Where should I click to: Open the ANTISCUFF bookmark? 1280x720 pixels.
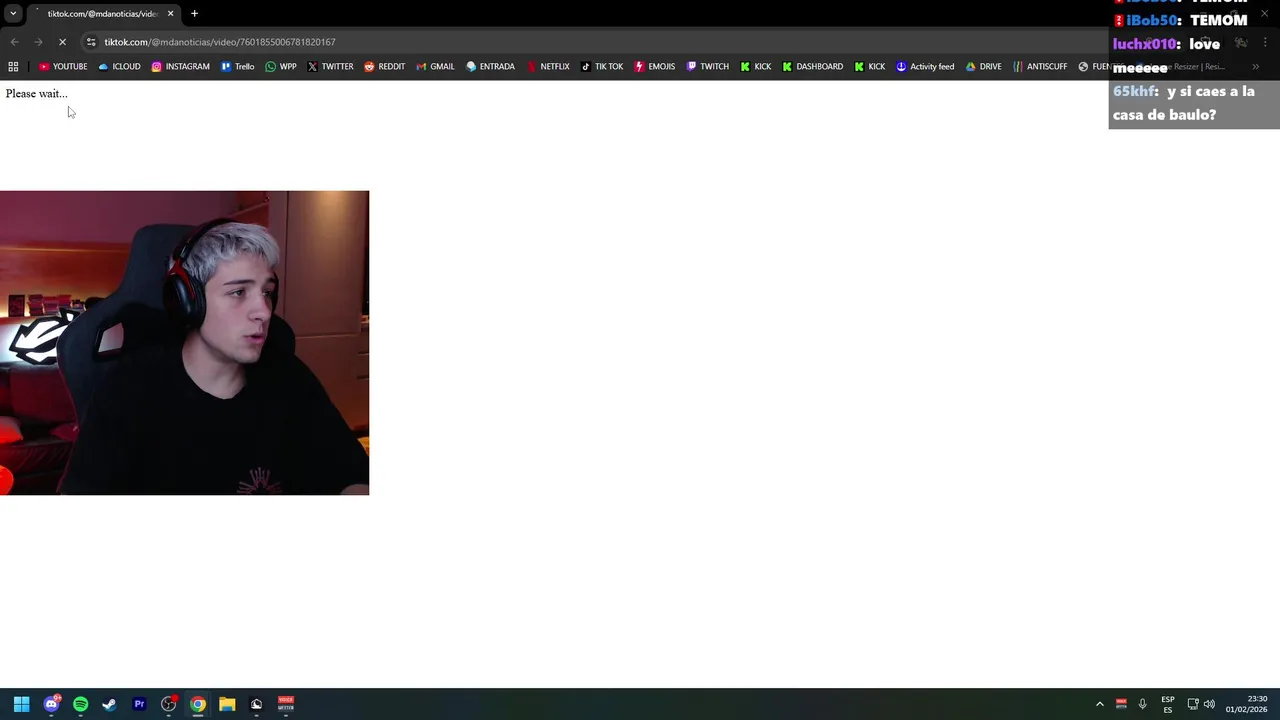tap(1039, 67)
